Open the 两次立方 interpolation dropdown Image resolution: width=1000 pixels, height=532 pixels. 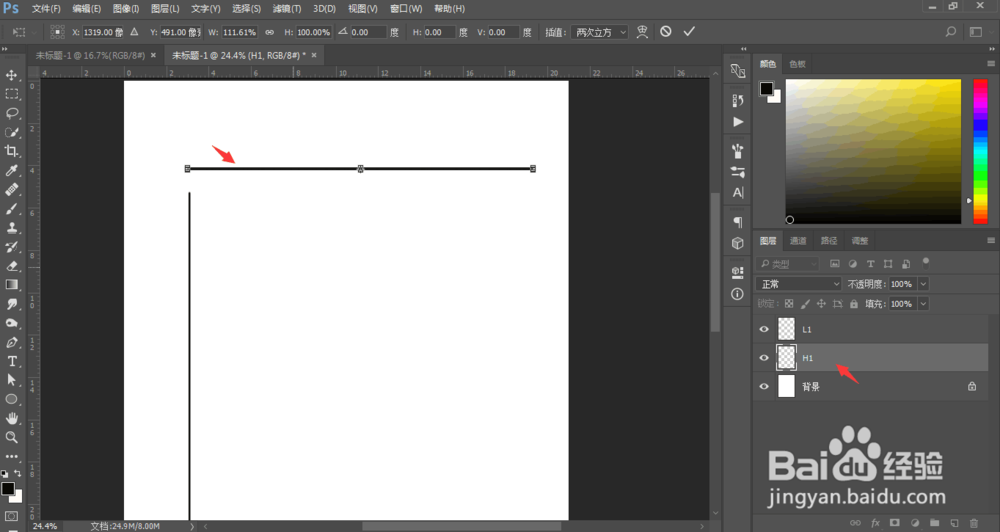598,32
